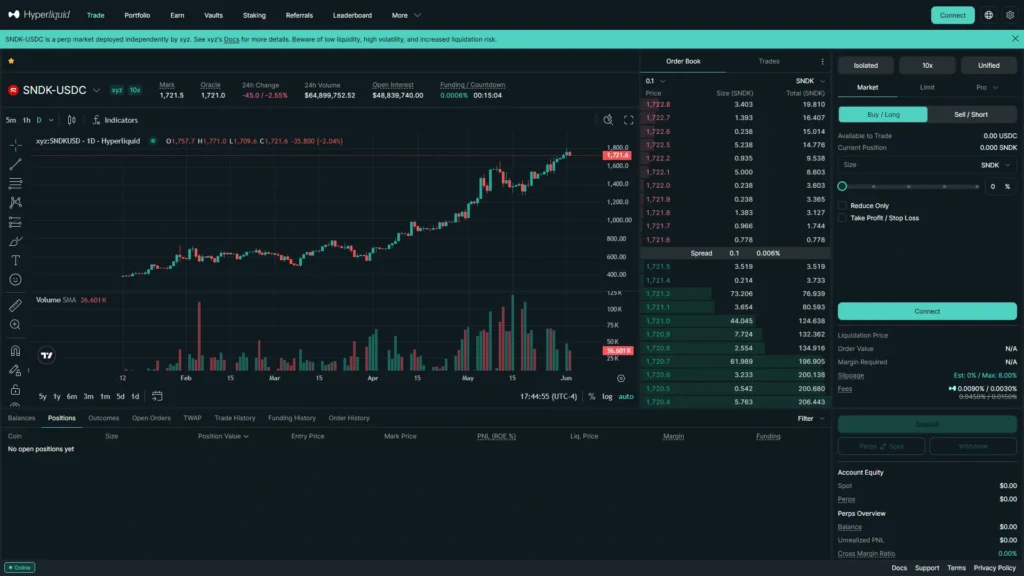
Task: Open candle chart style selector icon
Action: tap(72, 120)
